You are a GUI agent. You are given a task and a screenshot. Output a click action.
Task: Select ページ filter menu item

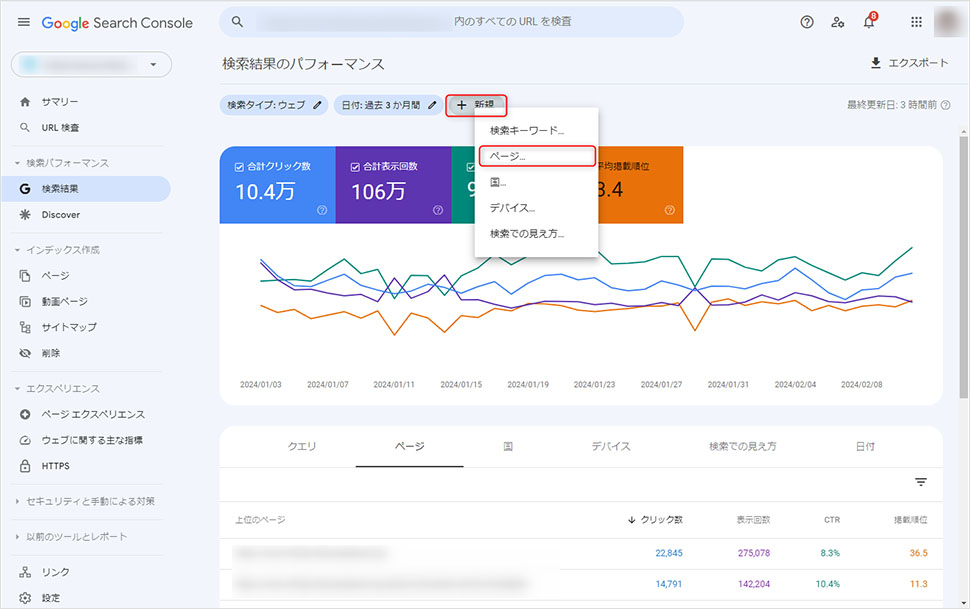pyautogui.click(x=536, y=157)
